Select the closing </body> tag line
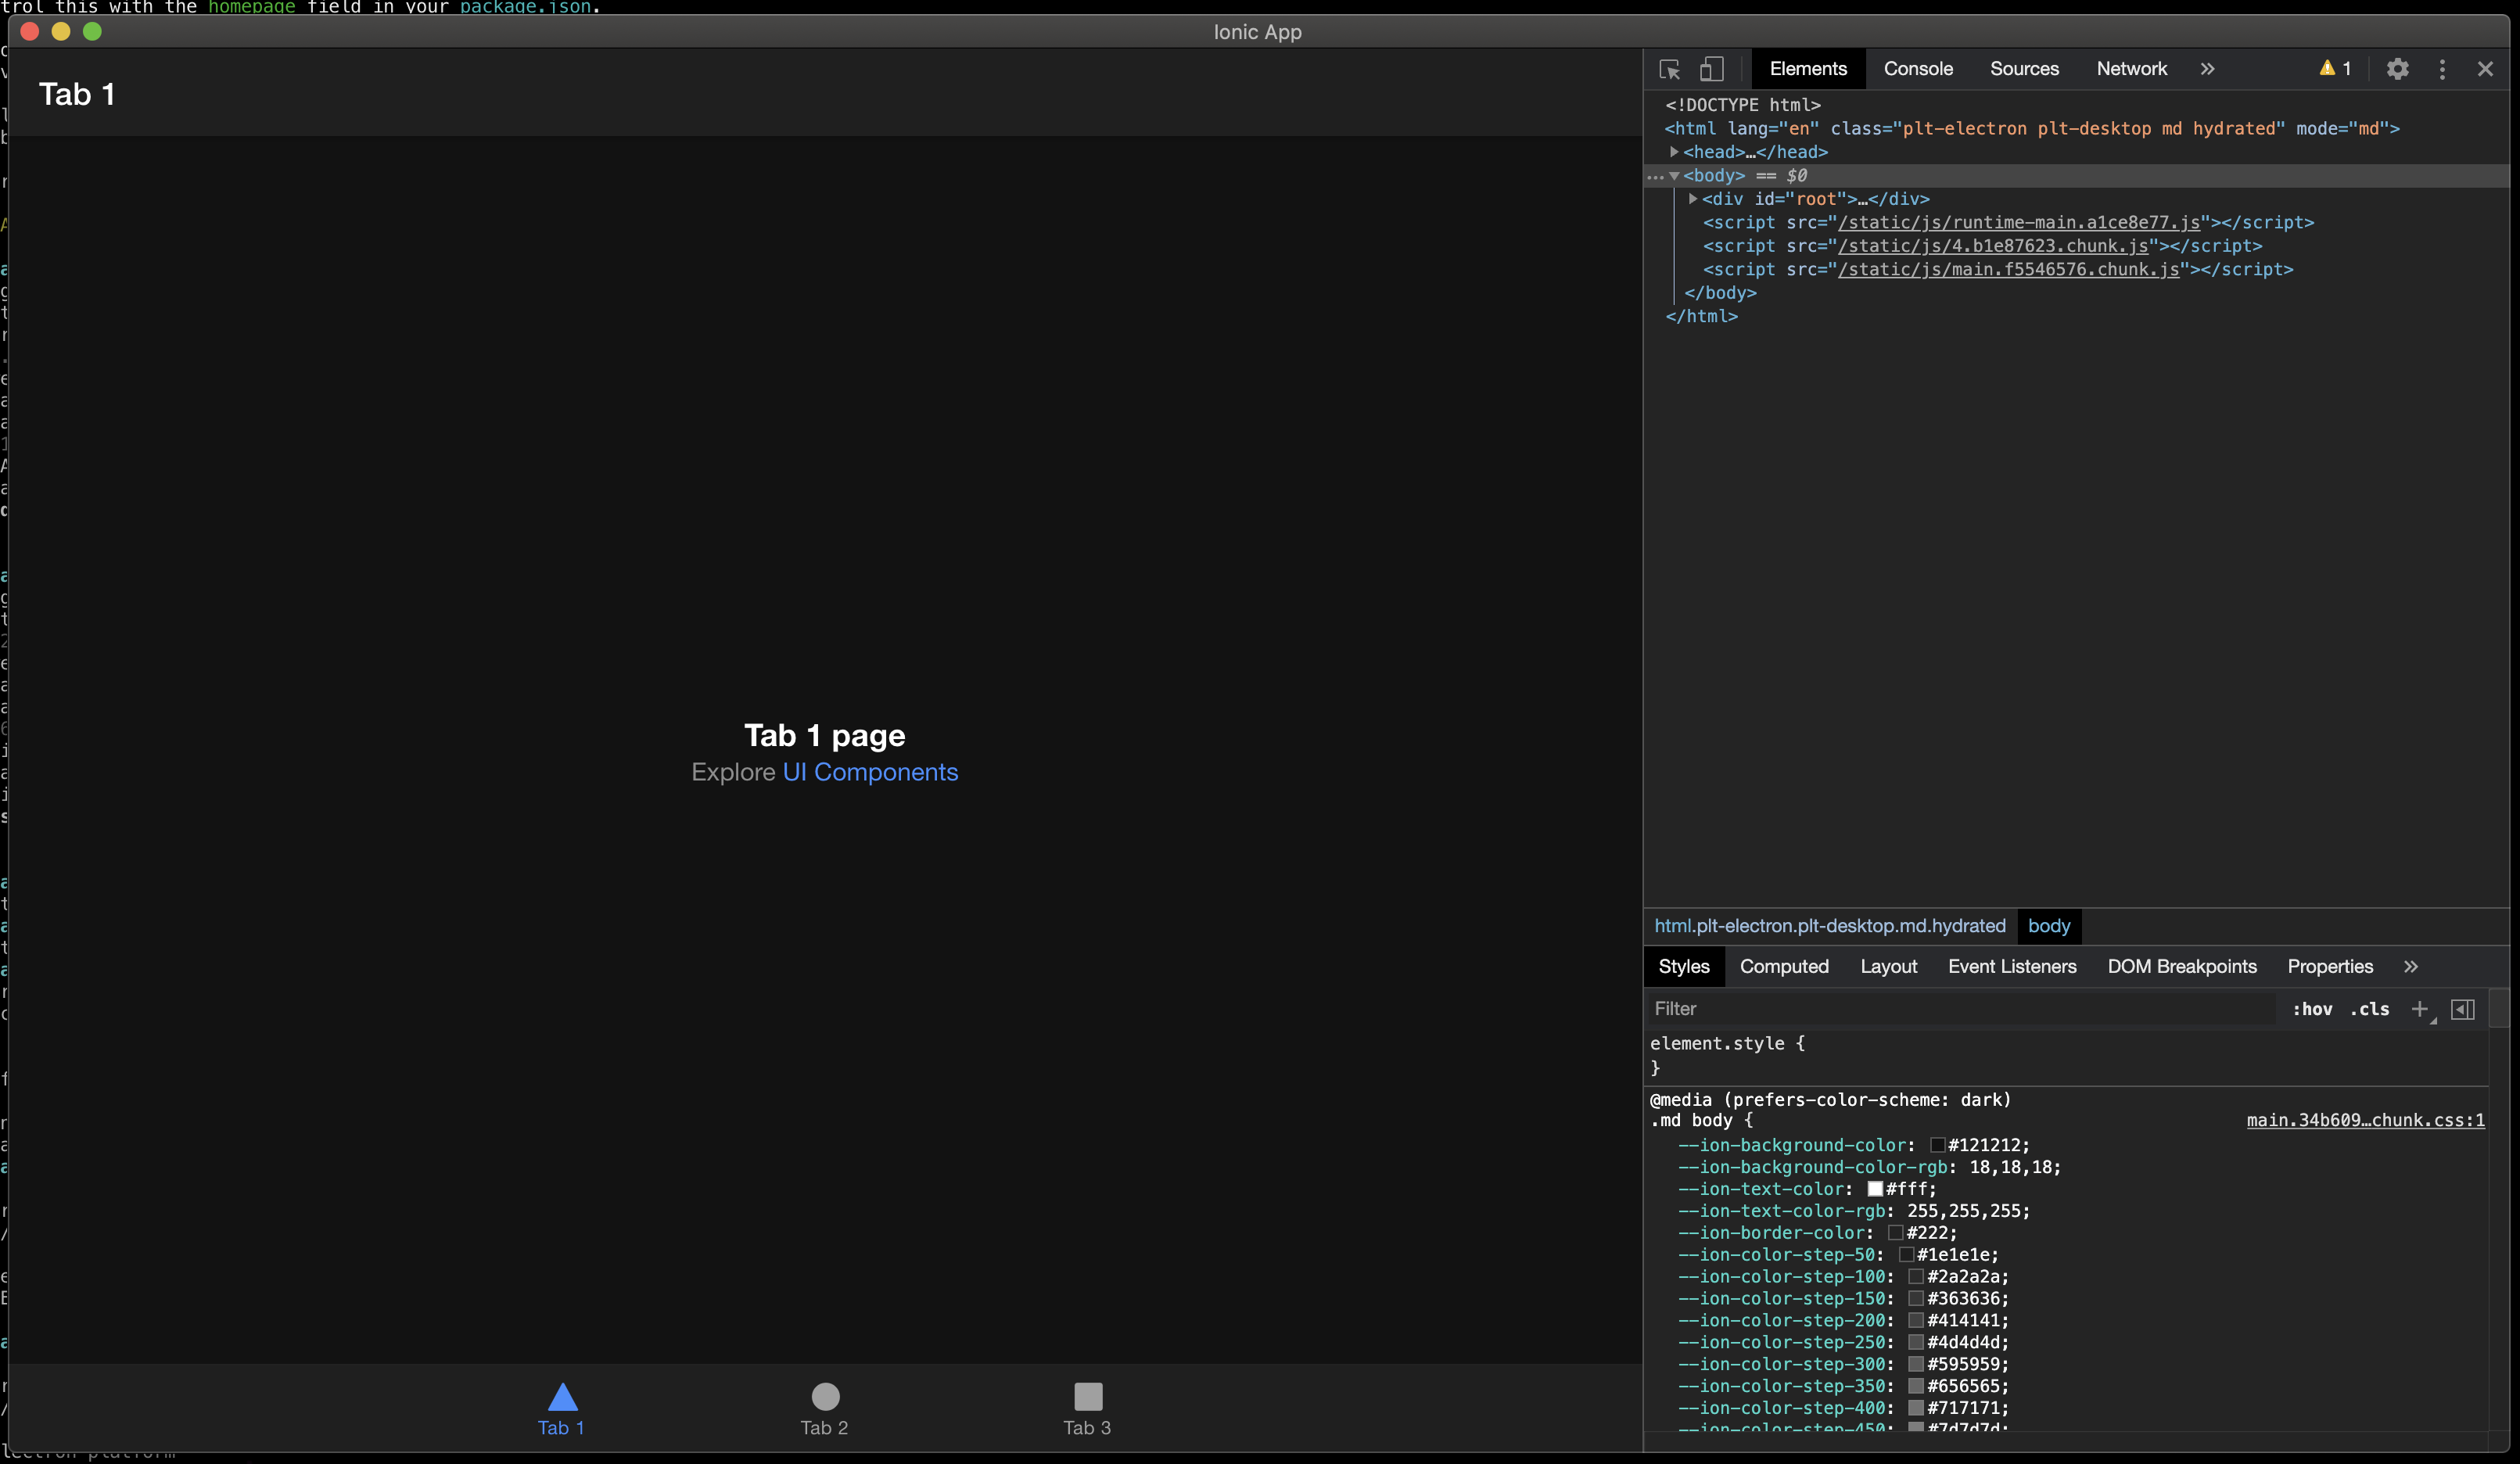The image size is (2520, 1464). [x=1720, y=293]
